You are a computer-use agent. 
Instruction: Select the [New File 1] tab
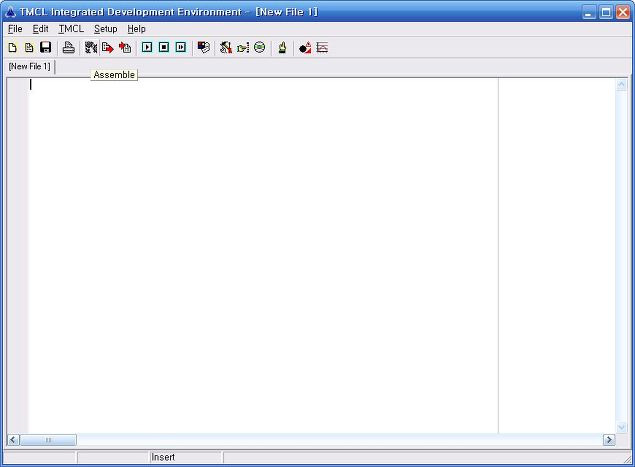point(30,66)
